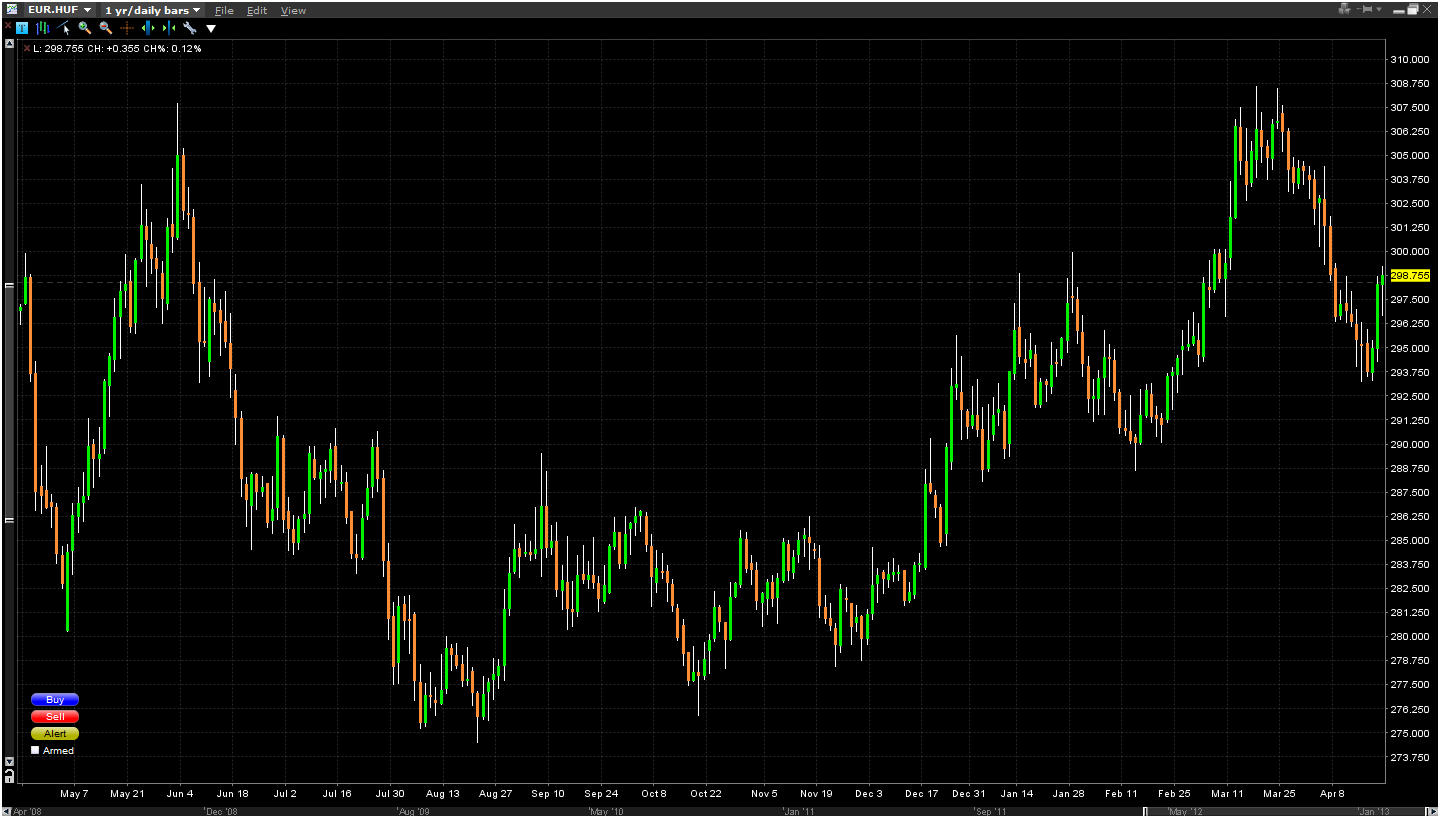Expand the white triangle toolbar menu

click(x=211, y=28)
